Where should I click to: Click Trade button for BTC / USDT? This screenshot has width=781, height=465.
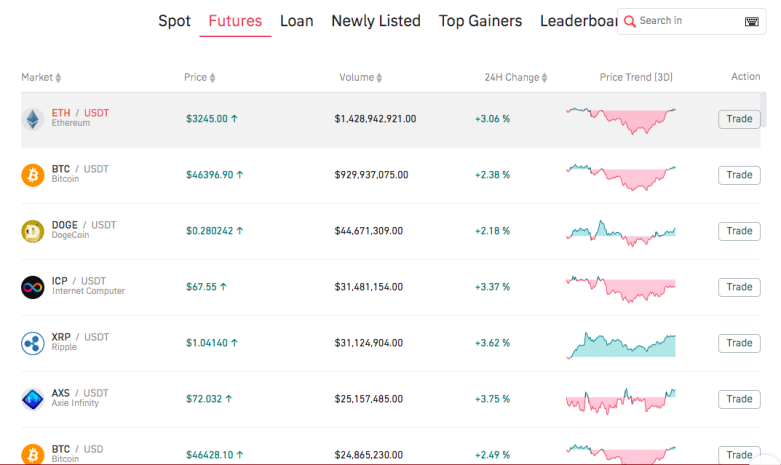pyautogui.click(x=739, y=175)
